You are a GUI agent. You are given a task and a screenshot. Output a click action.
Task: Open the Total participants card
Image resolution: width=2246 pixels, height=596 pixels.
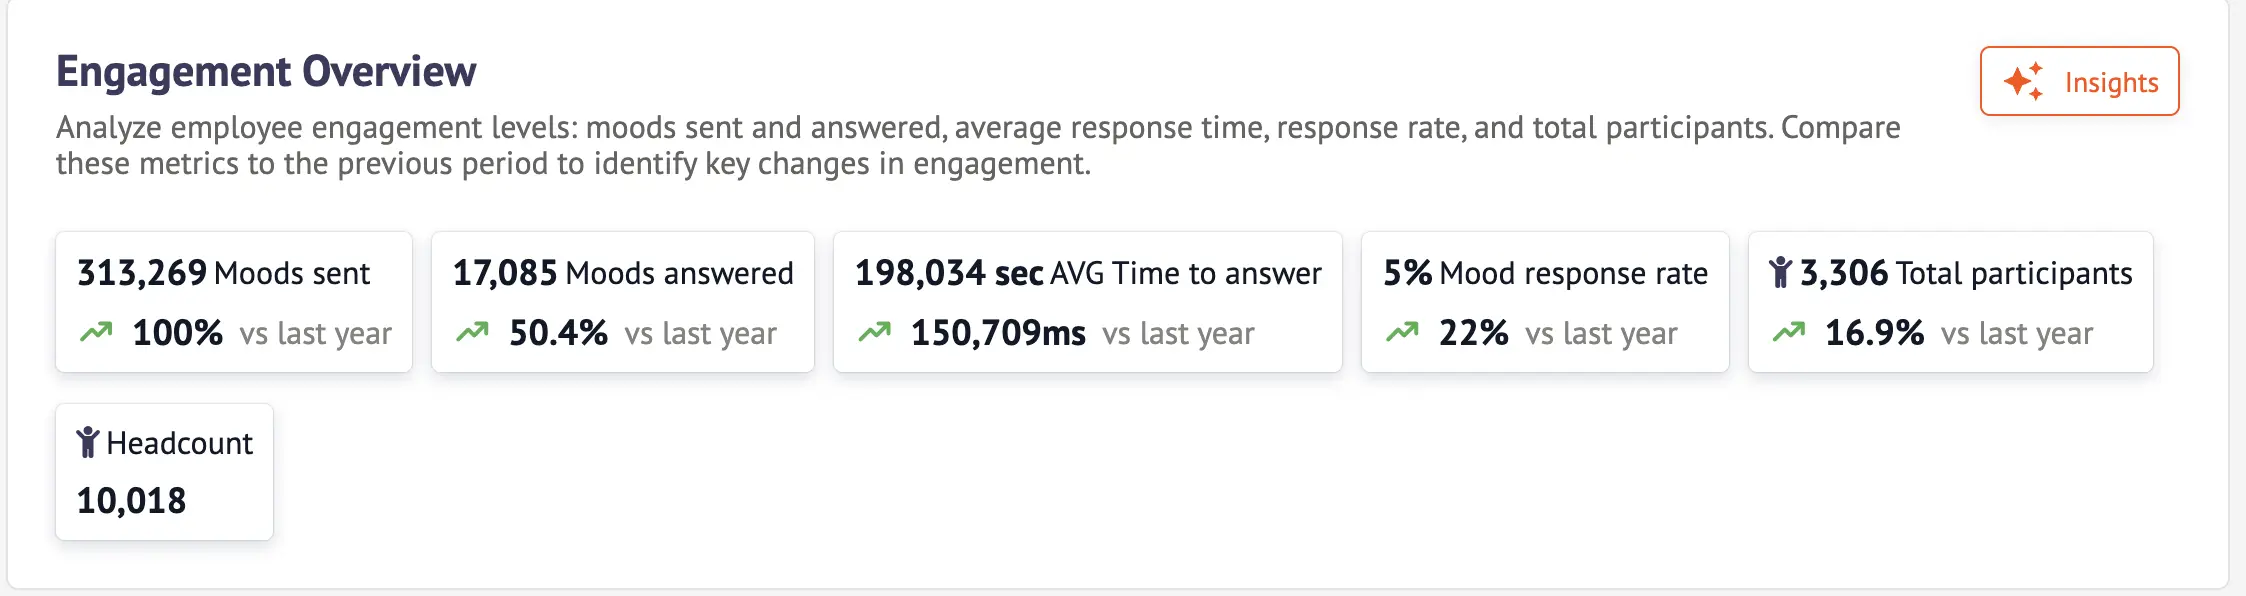pyautogui.click(x=1950, y=302)
